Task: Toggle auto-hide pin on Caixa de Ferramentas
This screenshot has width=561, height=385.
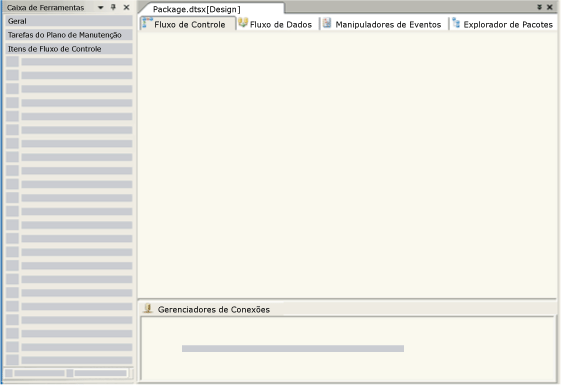Action: coord(113,7)
